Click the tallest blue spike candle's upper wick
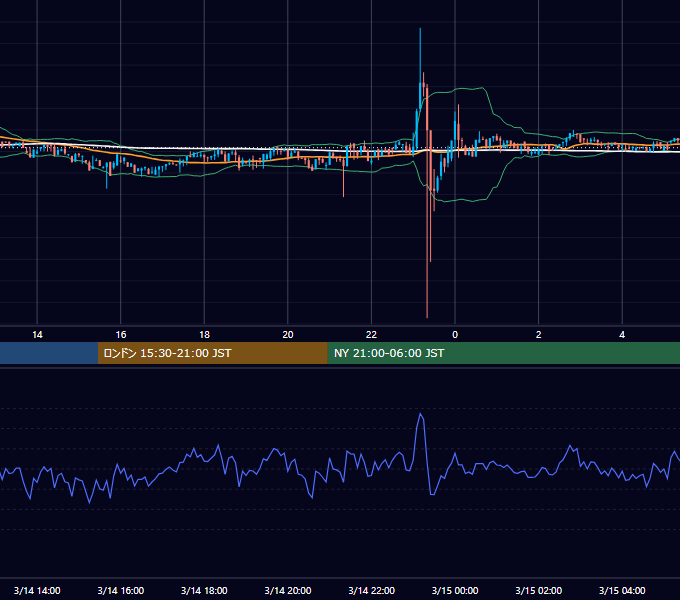This screenshot has height=600, width=680. [x=420, y=54]
